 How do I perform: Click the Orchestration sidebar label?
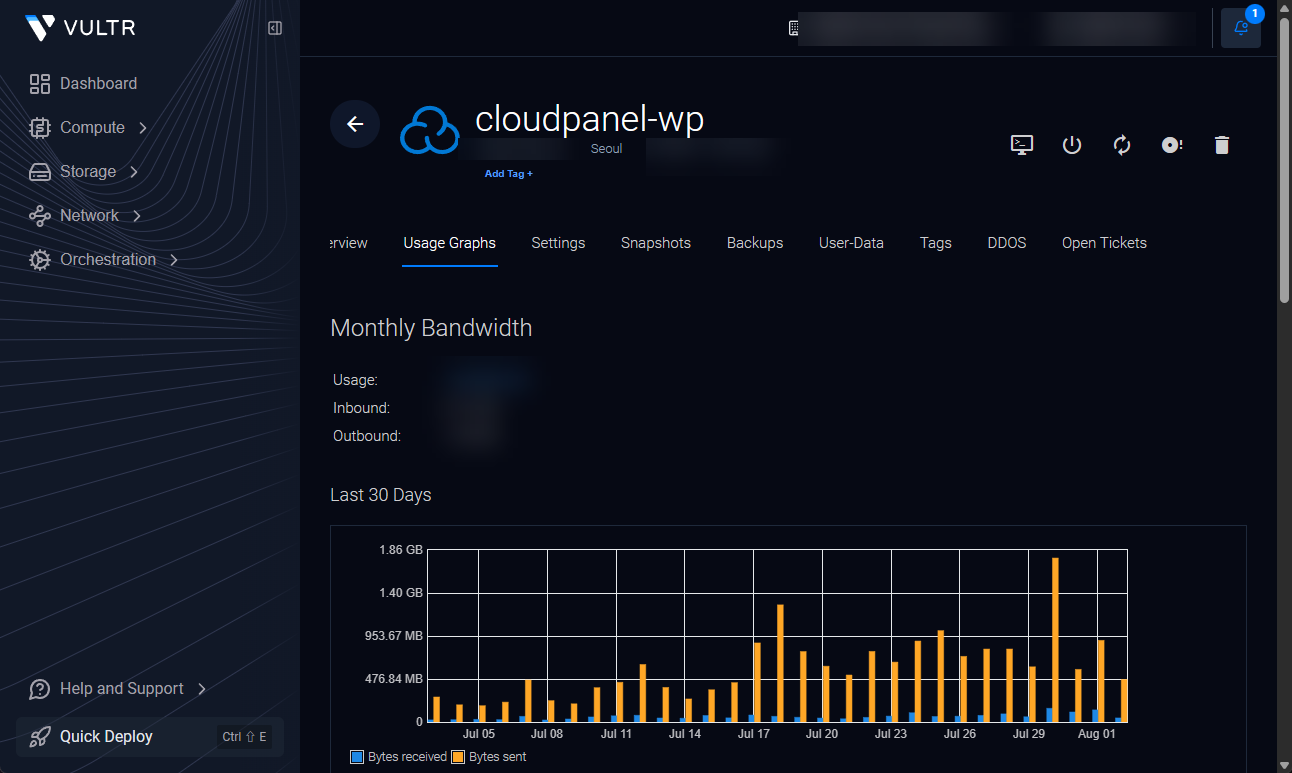[x=108, y=260]
